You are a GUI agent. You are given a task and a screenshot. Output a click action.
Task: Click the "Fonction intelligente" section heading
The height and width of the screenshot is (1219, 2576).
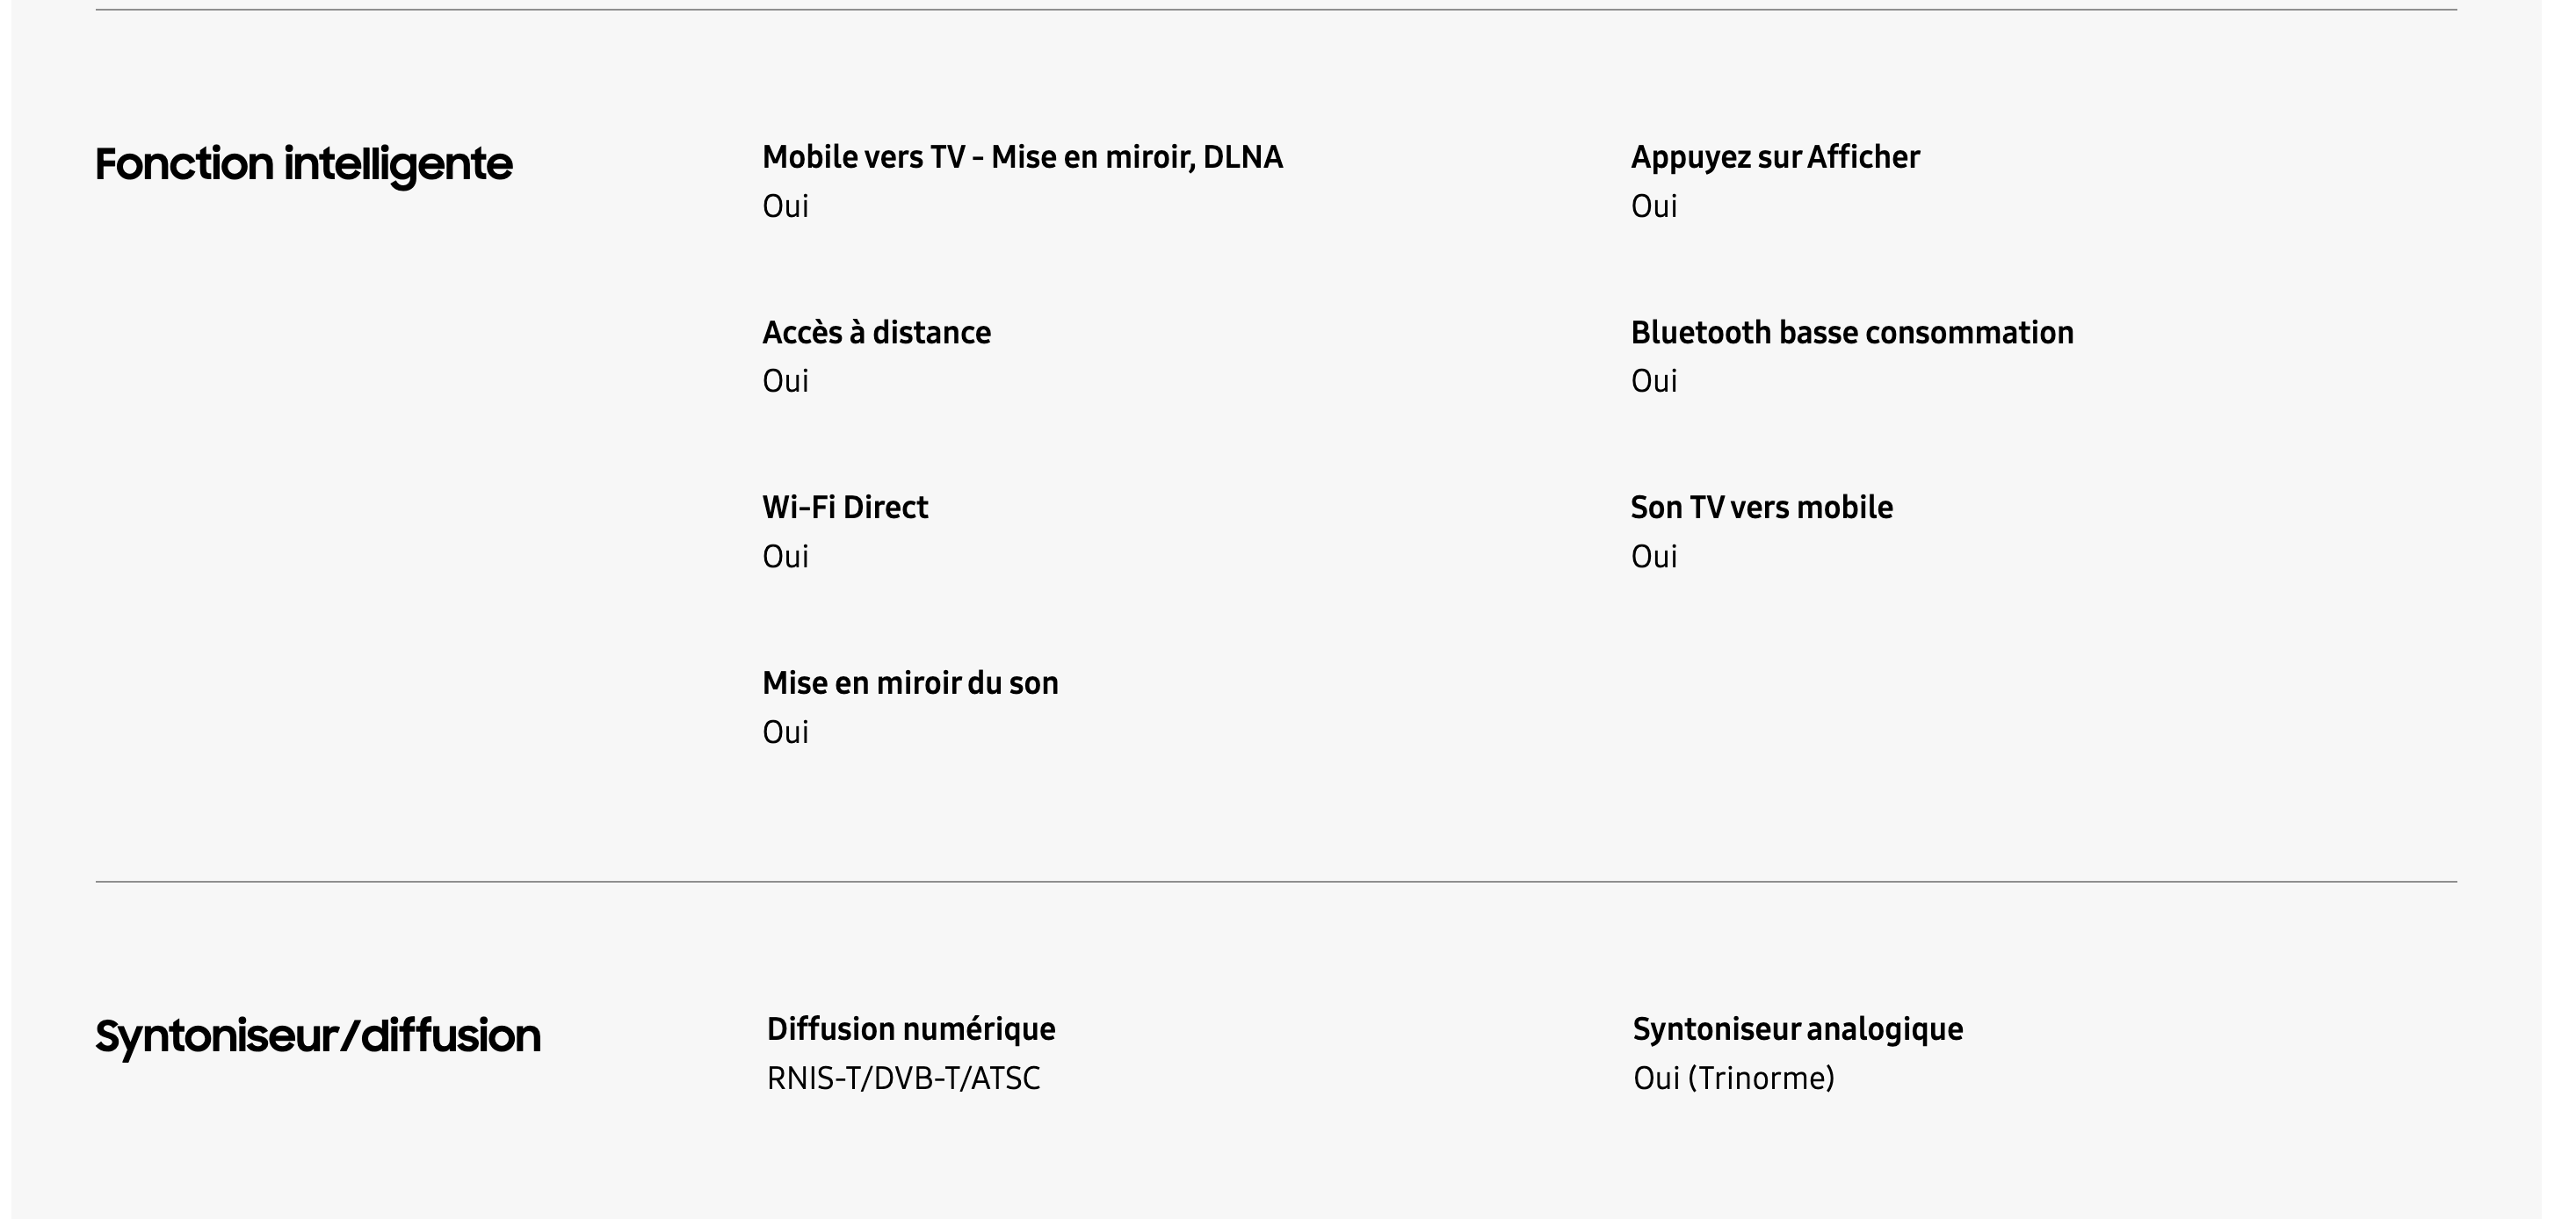pos(303,164)
